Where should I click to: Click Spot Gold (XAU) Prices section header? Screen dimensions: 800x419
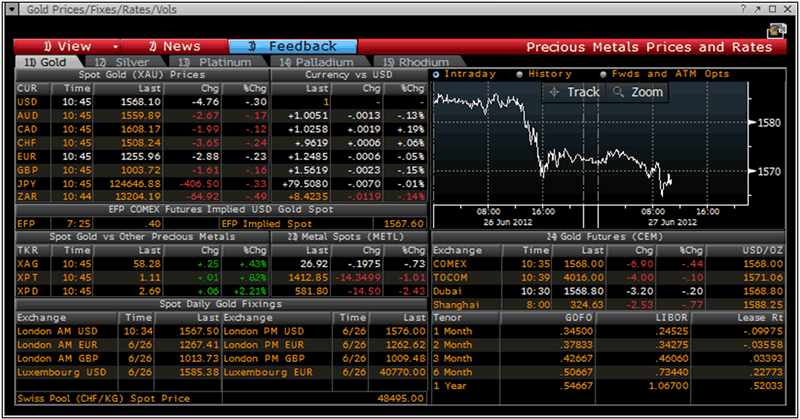pyautogui.click(x=141, y=75)
